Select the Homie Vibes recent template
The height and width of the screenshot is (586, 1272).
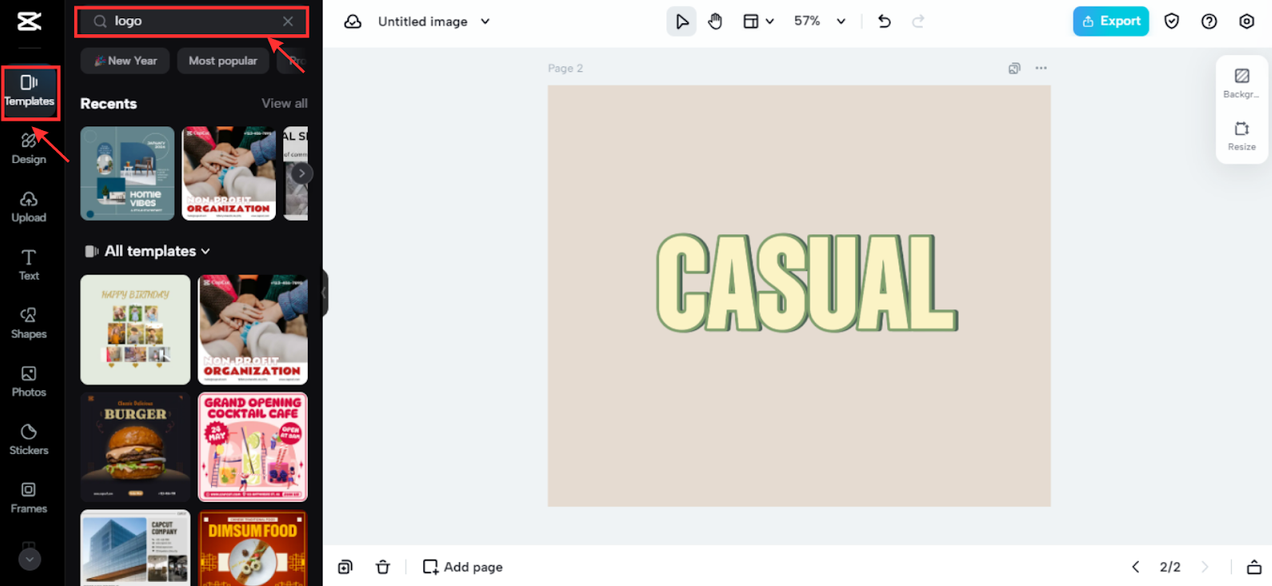pyautogui.click(x=127, y=173)
